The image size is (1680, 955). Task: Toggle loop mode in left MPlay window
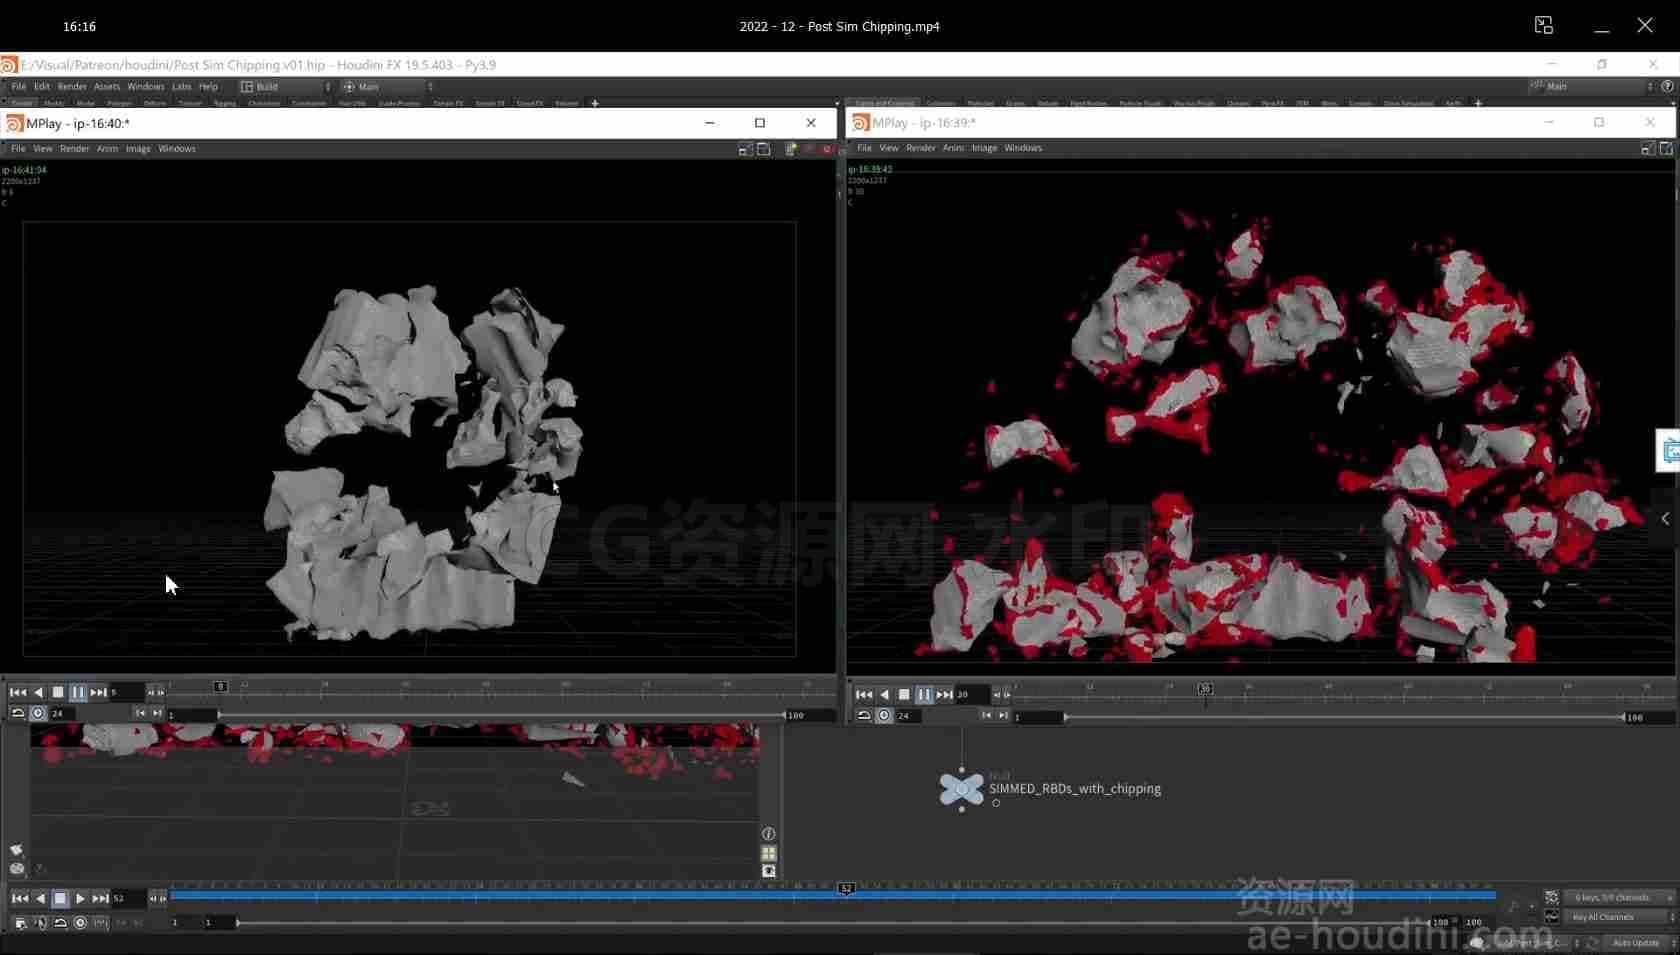click(18, 713)
